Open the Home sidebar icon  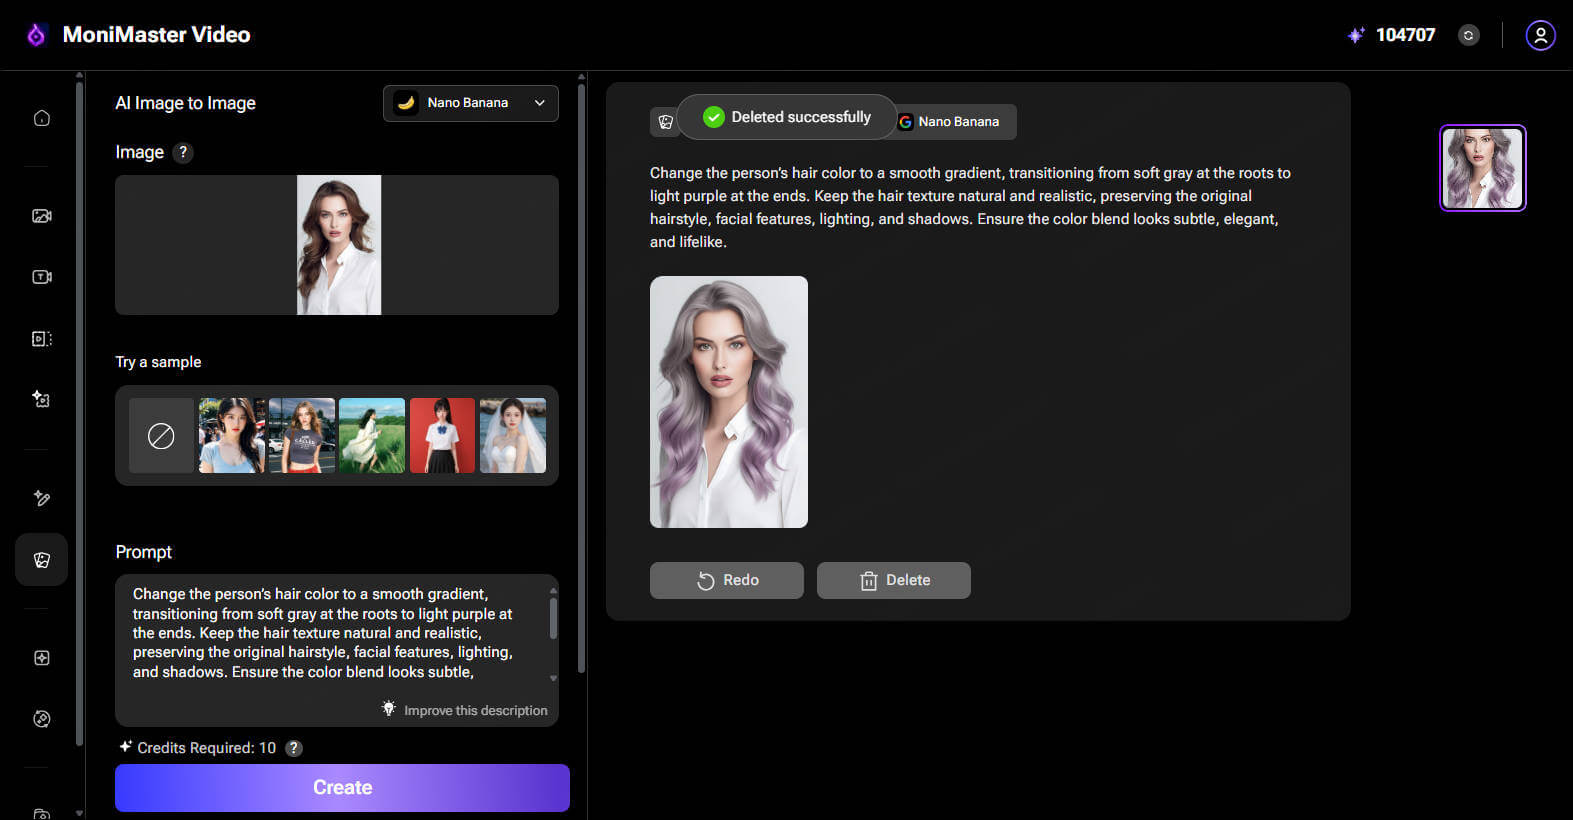point(42,118)
